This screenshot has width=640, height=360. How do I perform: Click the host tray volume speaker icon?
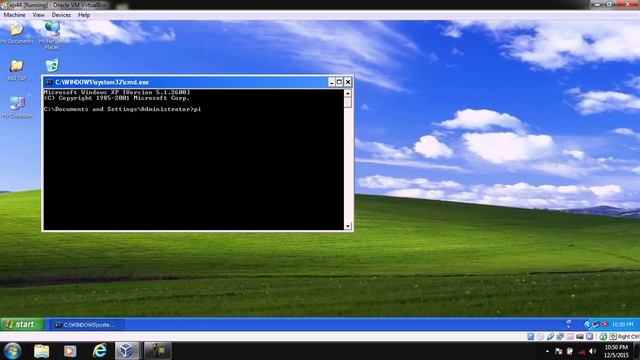click(x=593, y=351)
